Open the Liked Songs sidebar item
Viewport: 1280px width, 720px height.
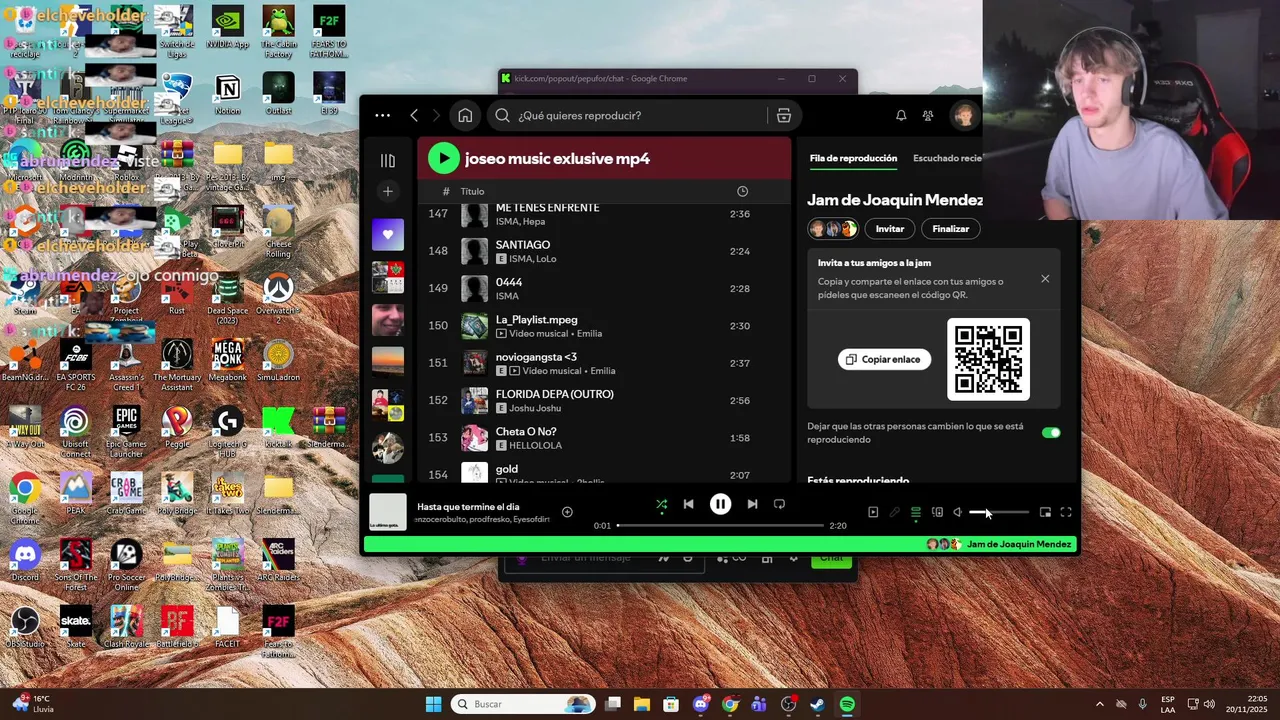(x=388, y=235)
